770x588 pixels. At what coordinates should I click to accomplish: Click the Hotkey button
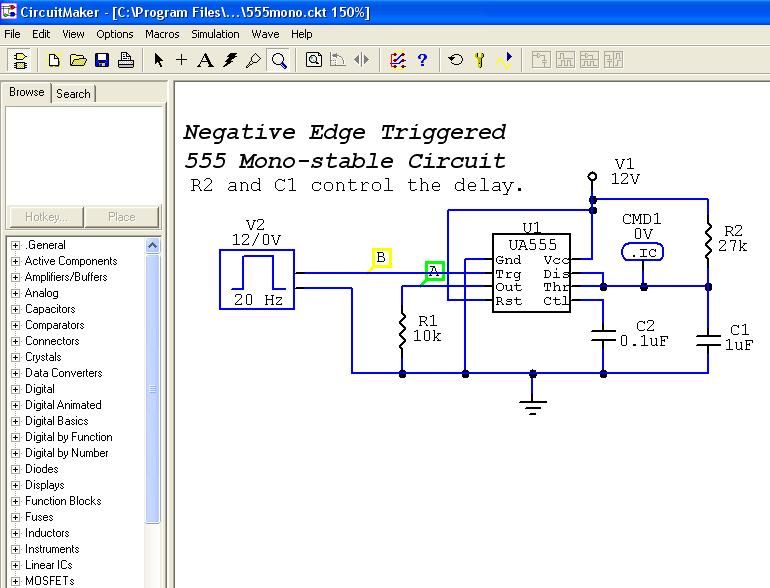coord(46,217)
